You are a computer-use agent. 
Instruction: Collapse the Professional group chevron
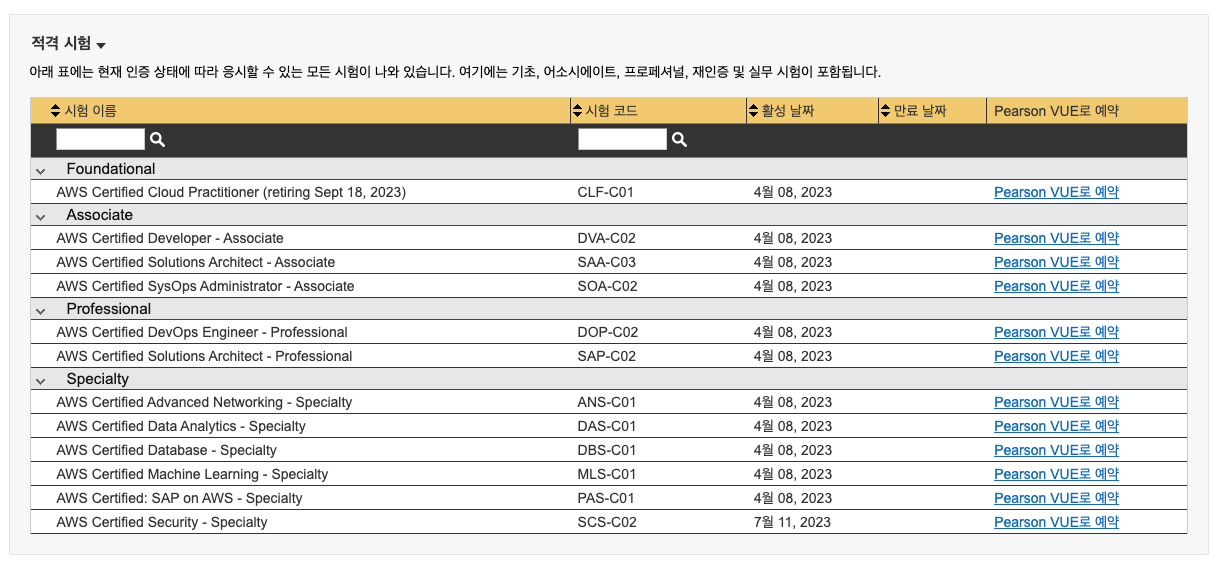(41, 311)
